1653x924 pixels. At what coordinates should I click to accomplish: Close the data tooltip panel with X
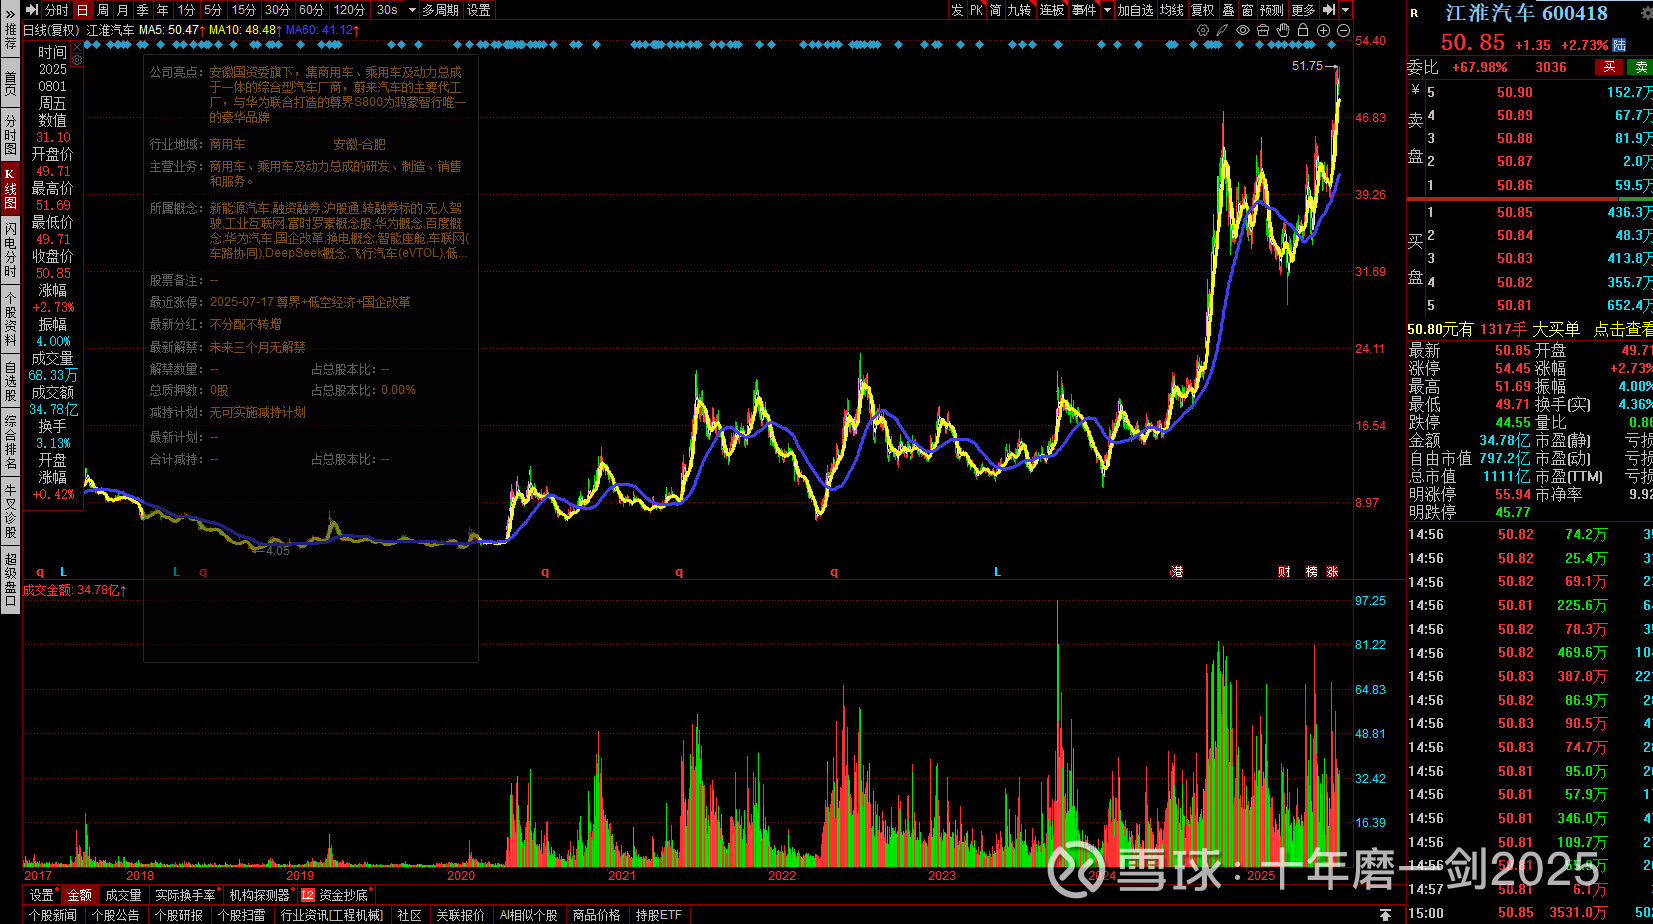pos(77,45)
